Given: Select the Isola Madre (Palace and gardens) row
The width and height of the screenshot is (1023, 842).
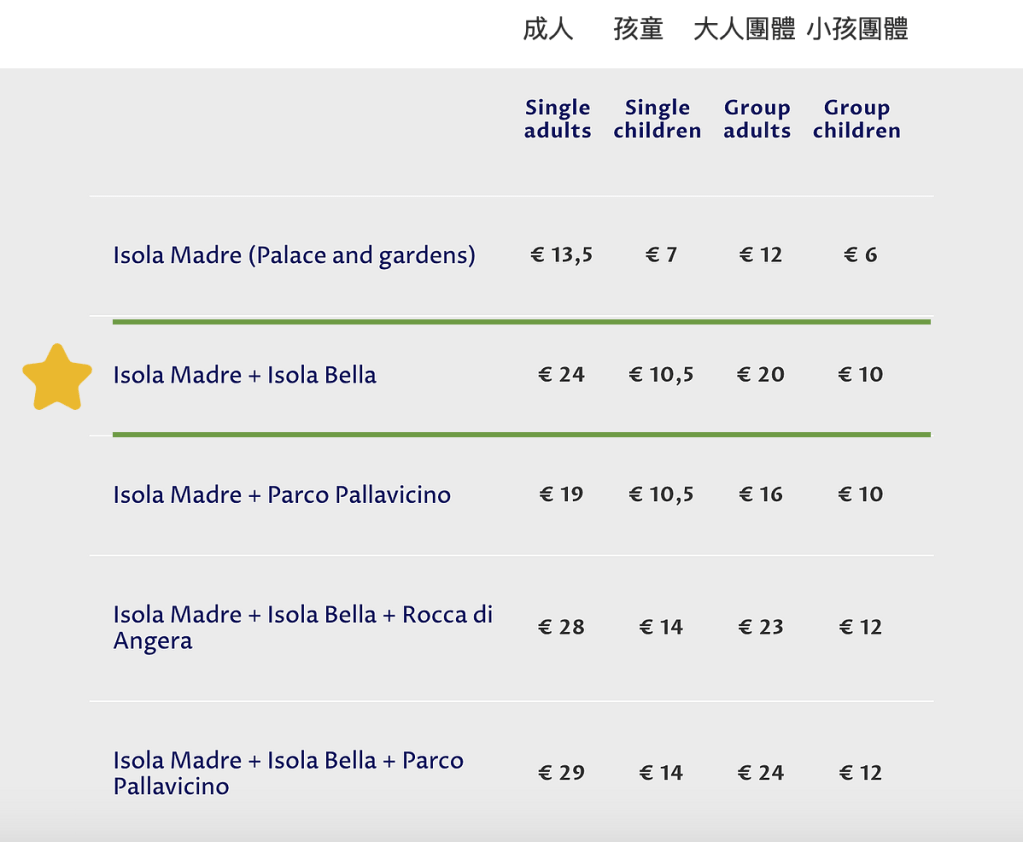Looking at the screenshot, I should (x=294, y=255).
